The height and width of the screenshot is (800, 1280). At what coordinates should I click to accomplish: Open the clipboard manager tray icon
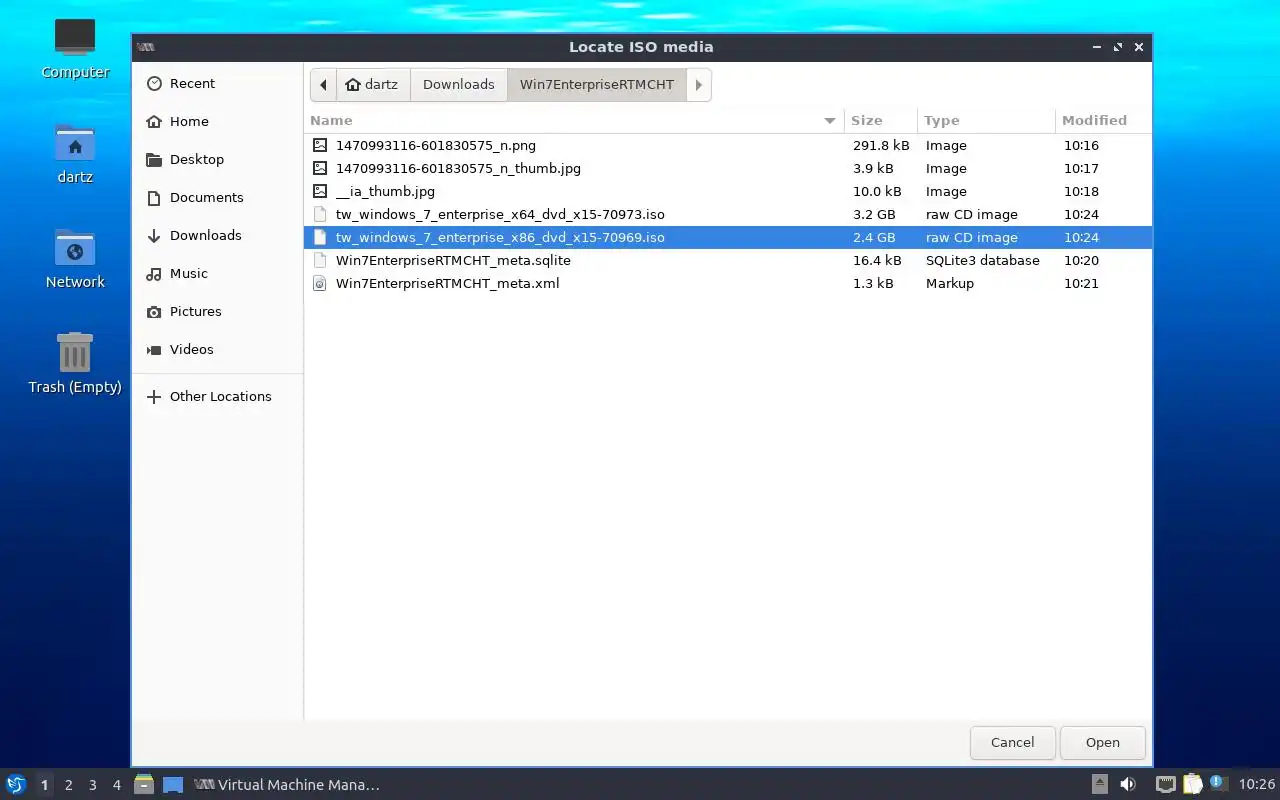(x=1192, y=785)
